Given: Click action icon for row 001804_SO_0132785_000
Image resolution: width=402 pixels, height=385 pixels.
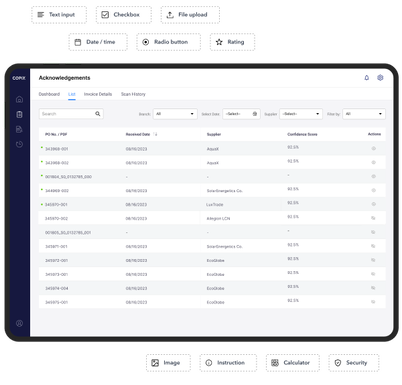Looking at the screenshot, I should tap(373, 176).
